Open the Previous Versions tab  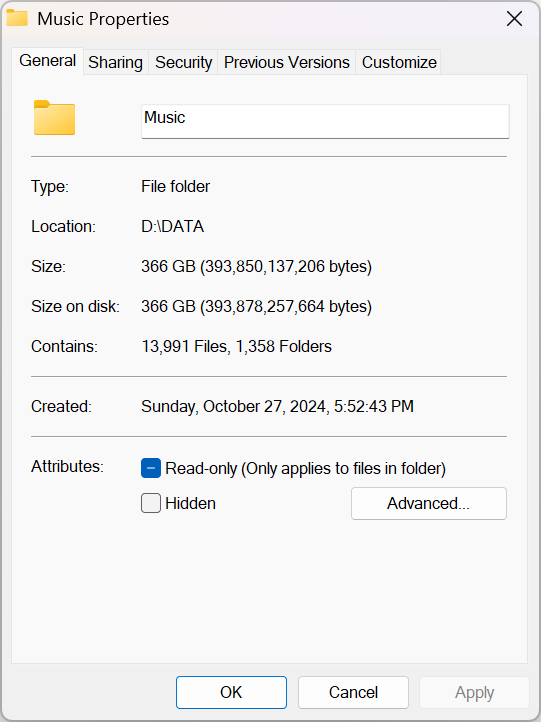pos(286,62)
